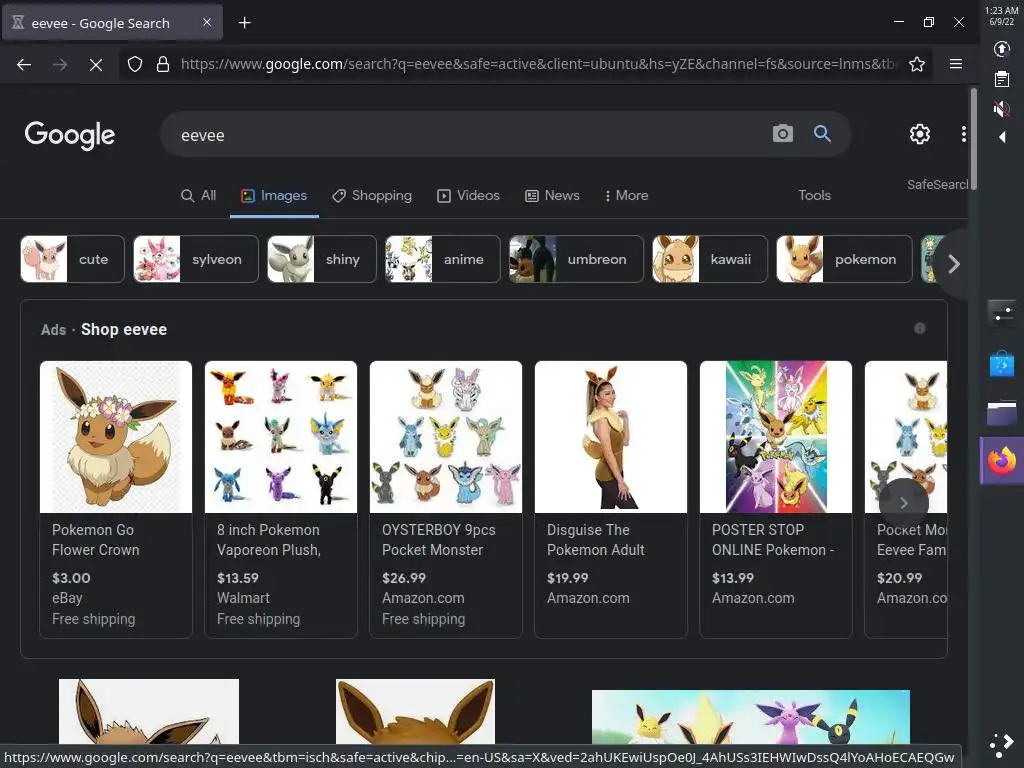Screen dimensions: 1024x768
Task: Click POSTER STOP ONLINE Pokemon title text
Action: (773, 539)
